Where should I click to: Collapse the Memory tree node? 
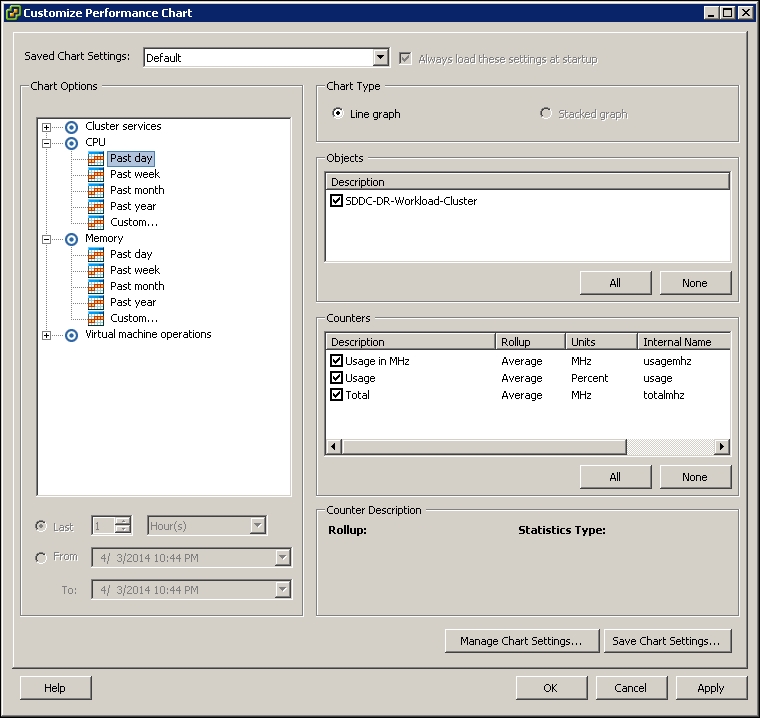47,239
